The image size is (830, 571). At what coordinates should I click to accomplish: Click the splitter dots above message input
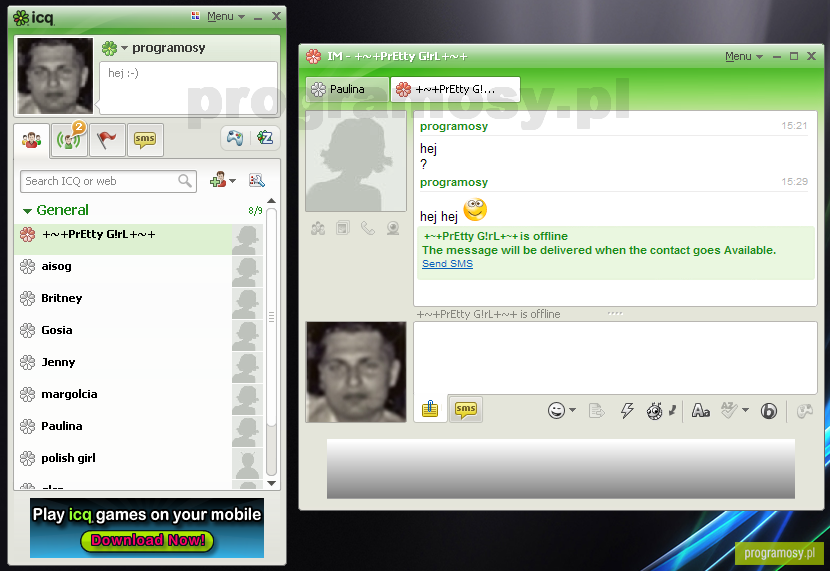[615, 313]
